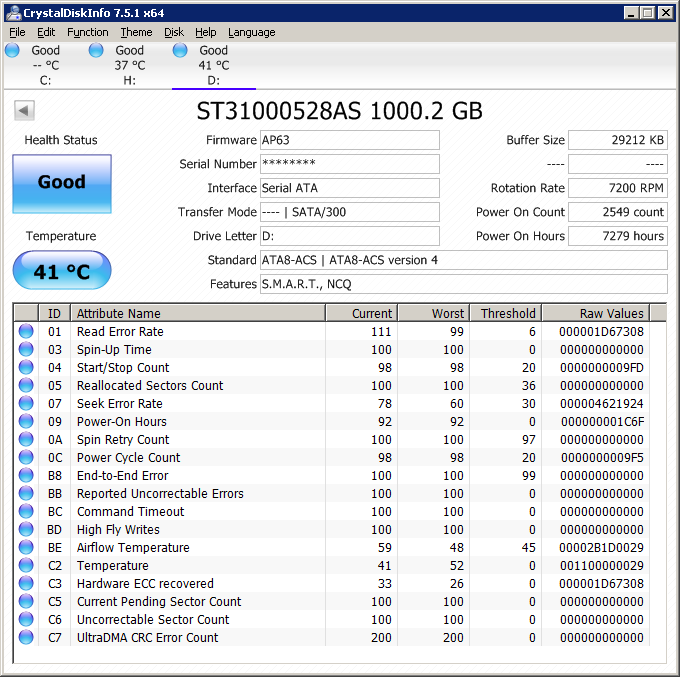The image size is (680, 677).
Task: Click raw value 000000001C6F
Action: [x=602, y=422]
